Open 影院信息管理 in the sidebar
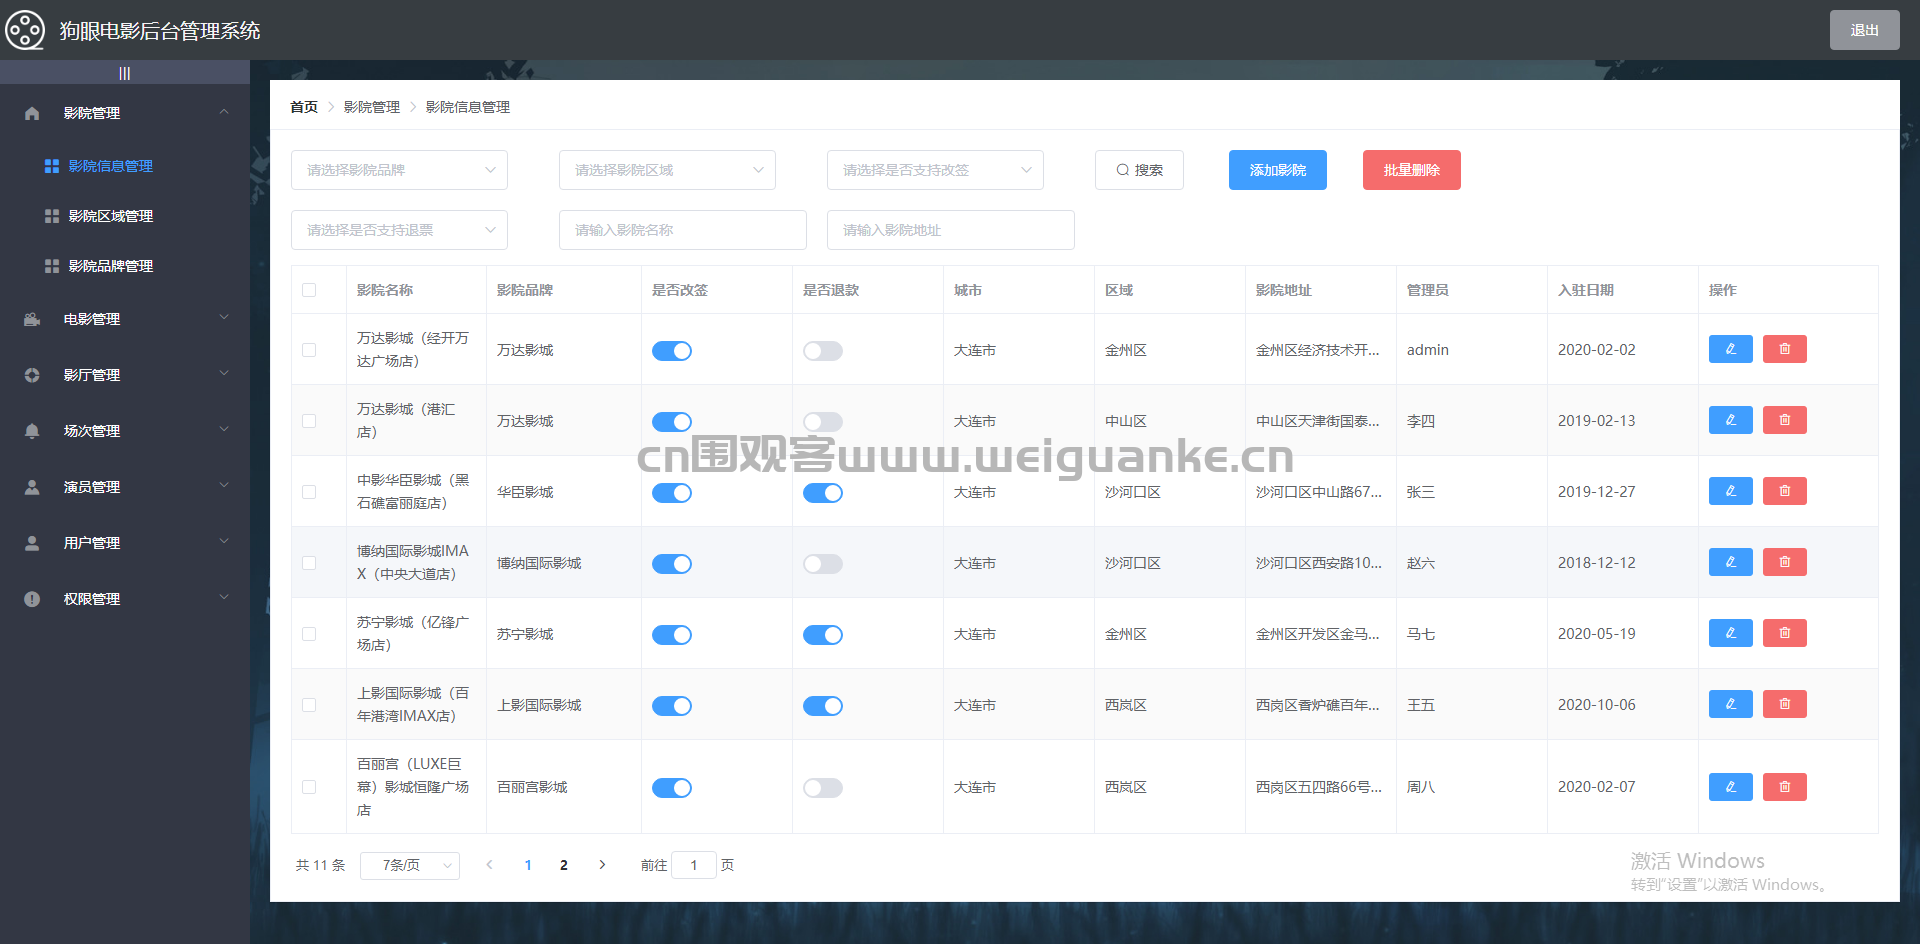 pyautogui.click(x=125, y=166)
